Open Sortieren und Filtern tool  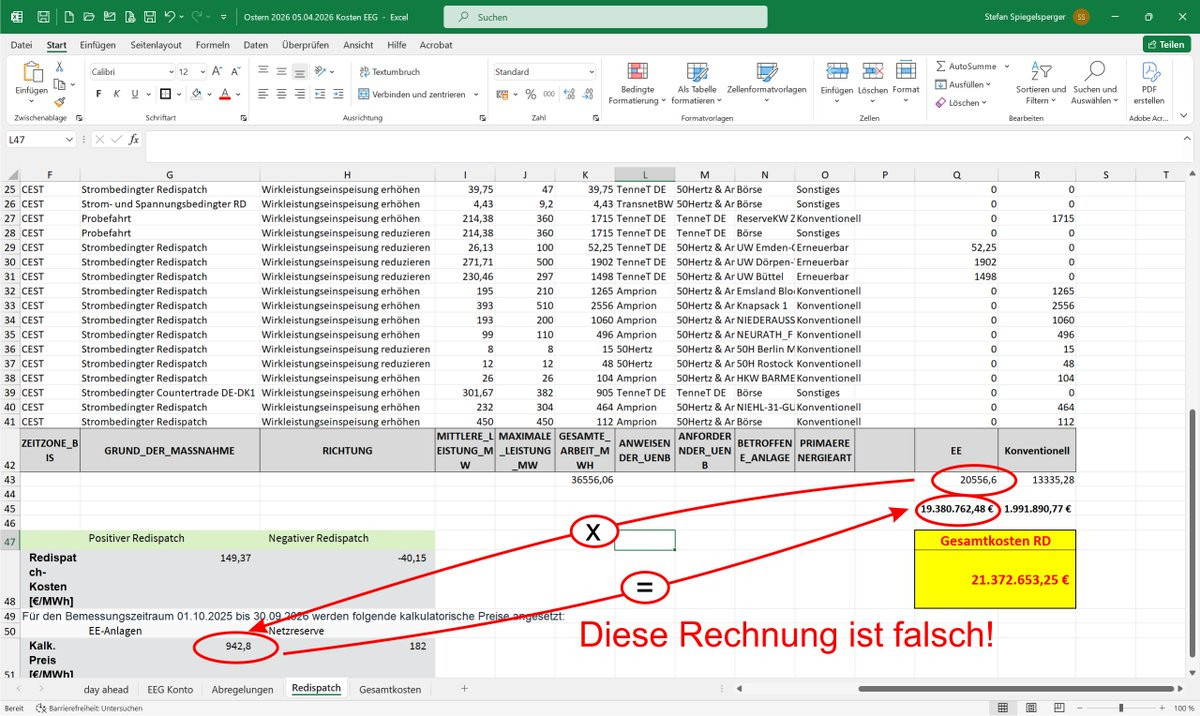tap(1040, 81)
